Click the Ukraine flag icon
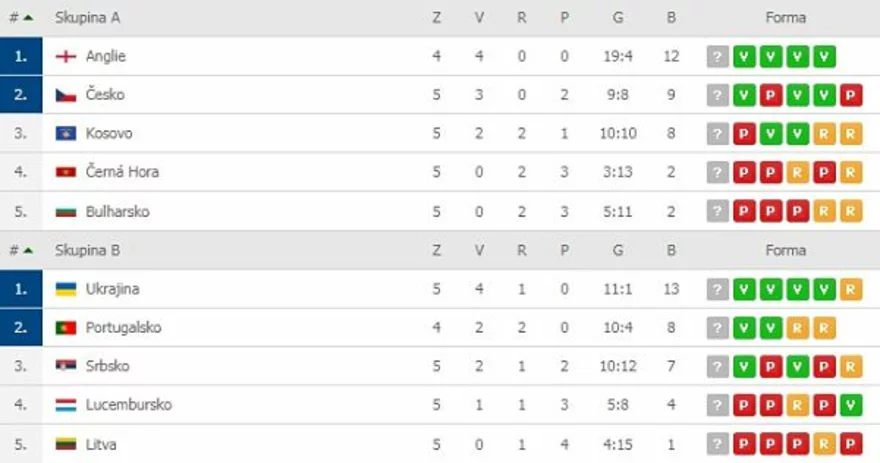Image resolution: width=880 pixels, height=463 pixels. pyautogui.click(x=66, y=289)
